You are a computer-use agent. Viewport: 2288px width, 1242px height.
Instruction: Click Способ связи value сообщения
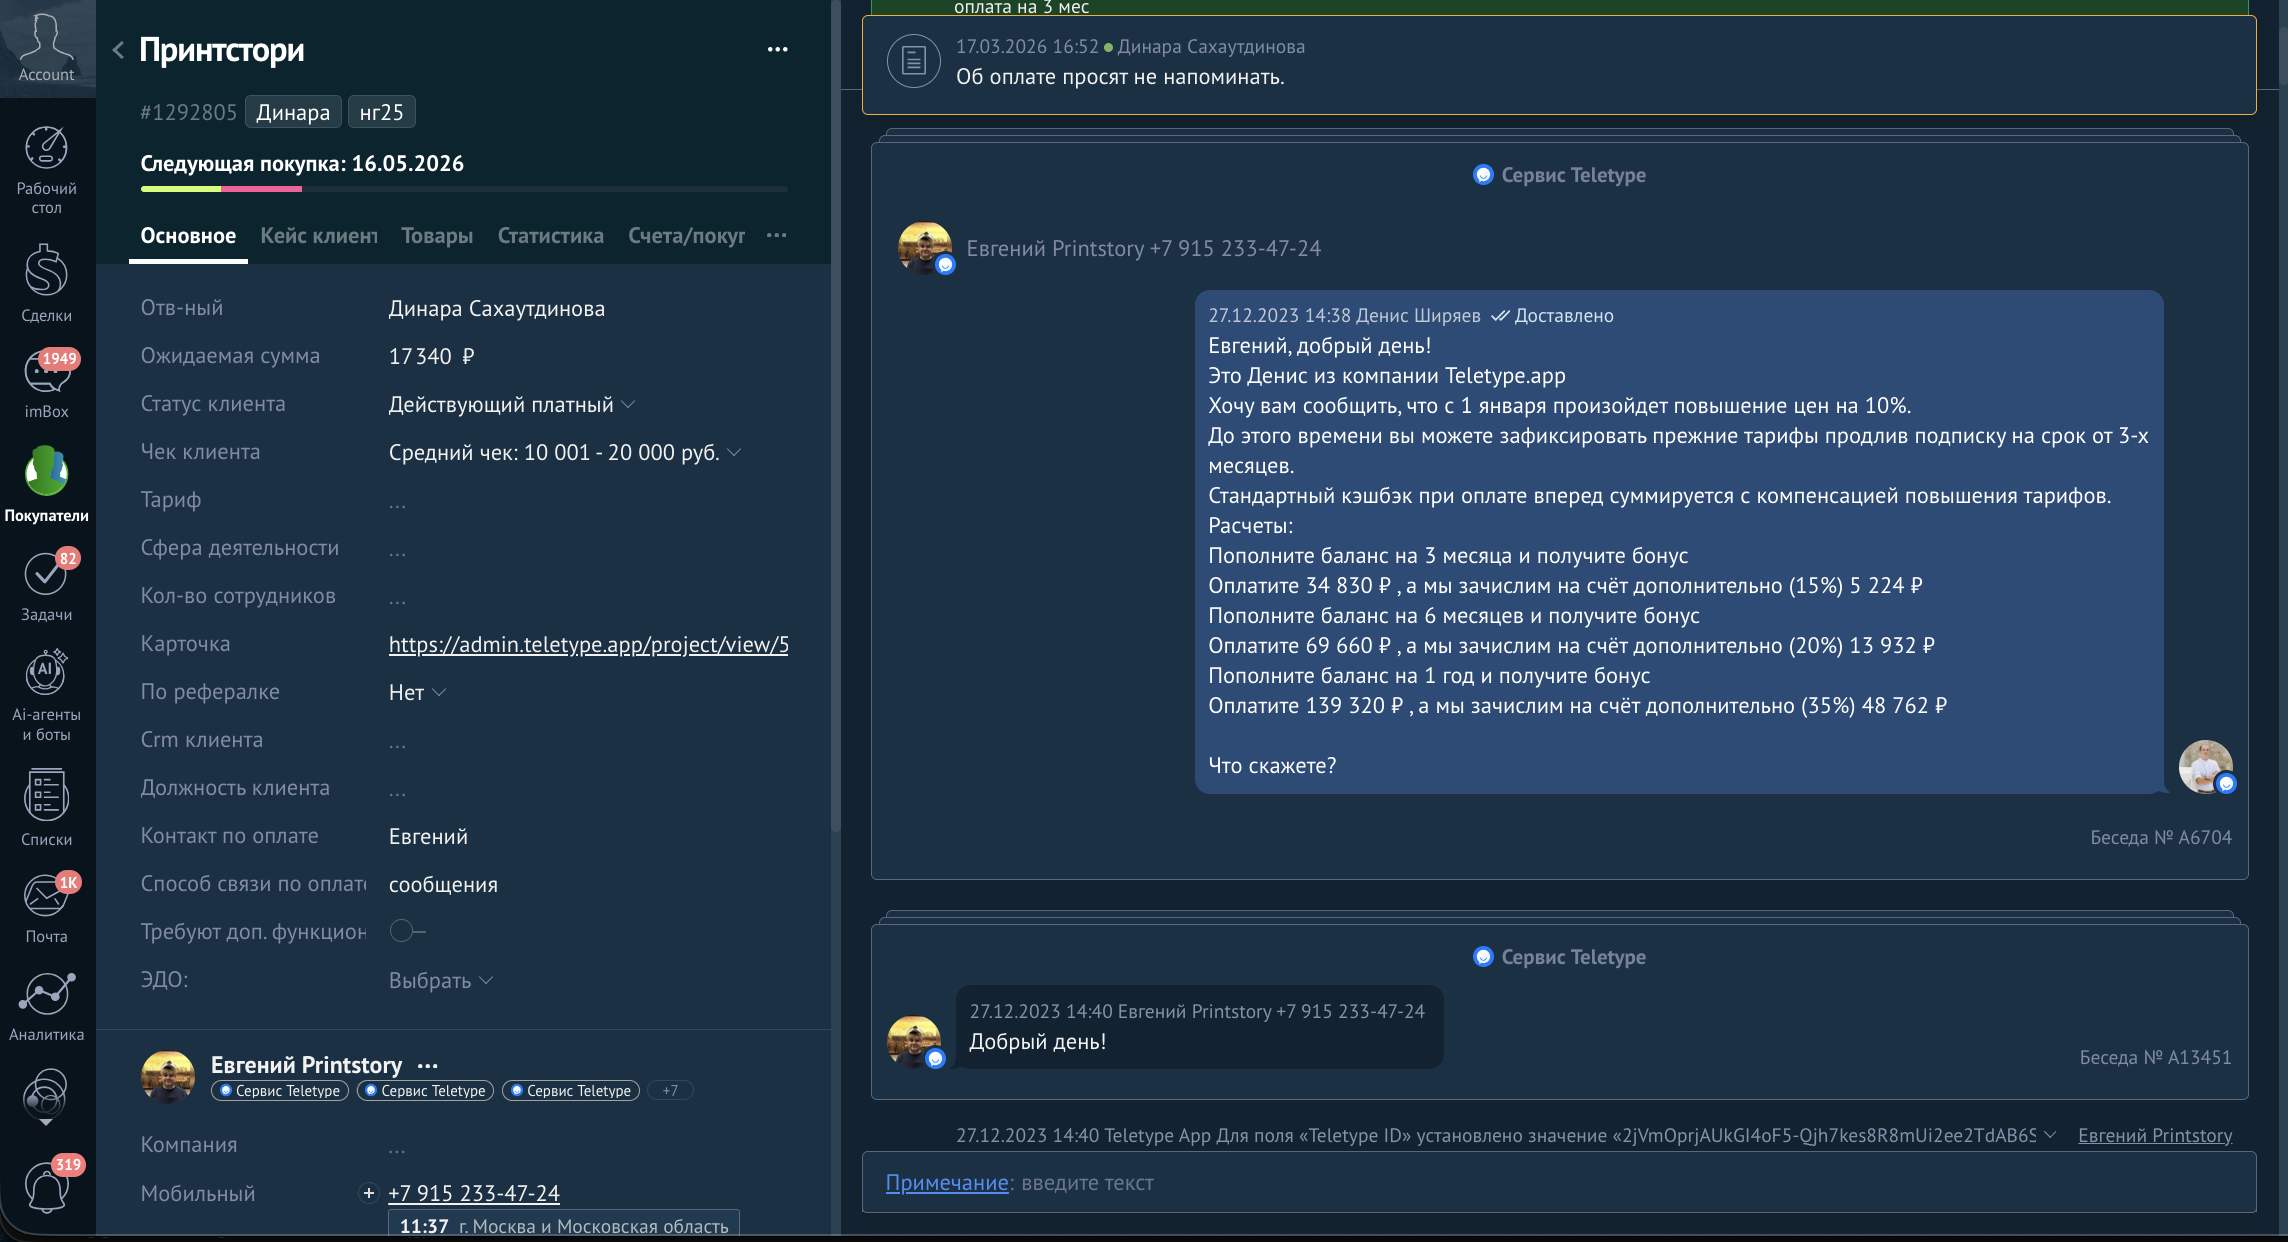(443, 885)
